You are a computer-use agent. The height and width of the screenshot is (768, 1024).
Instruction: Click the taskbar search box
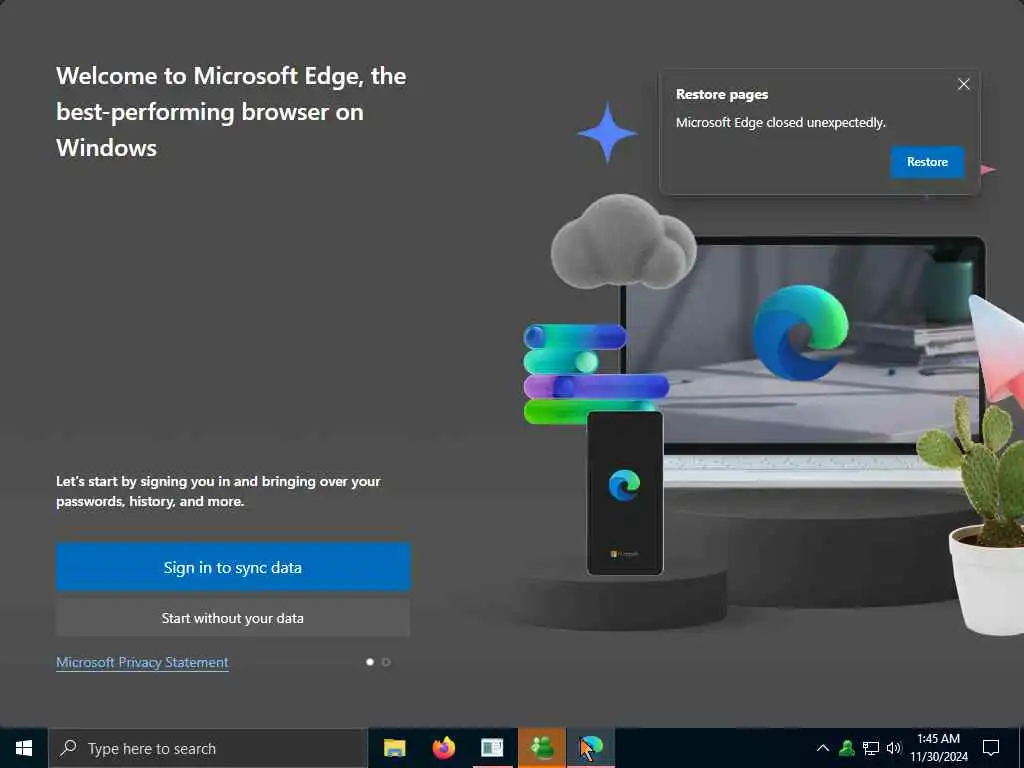coord(208,748)
